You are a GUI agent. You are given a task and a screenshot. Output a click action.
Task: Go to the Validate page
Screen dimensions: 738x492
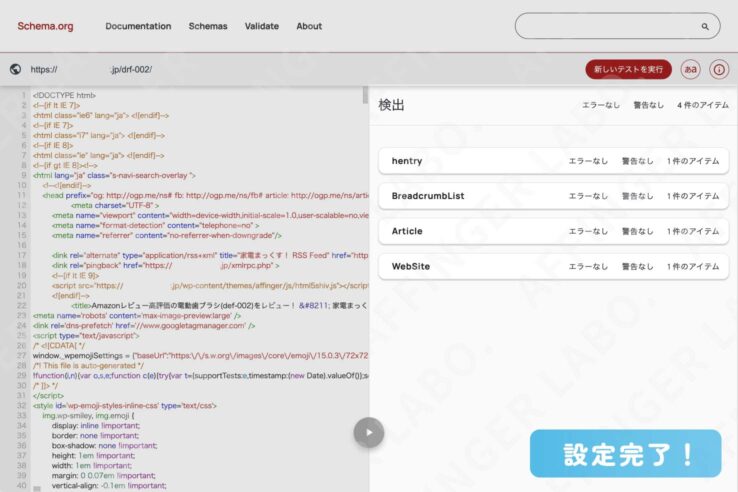coord(261,26)
